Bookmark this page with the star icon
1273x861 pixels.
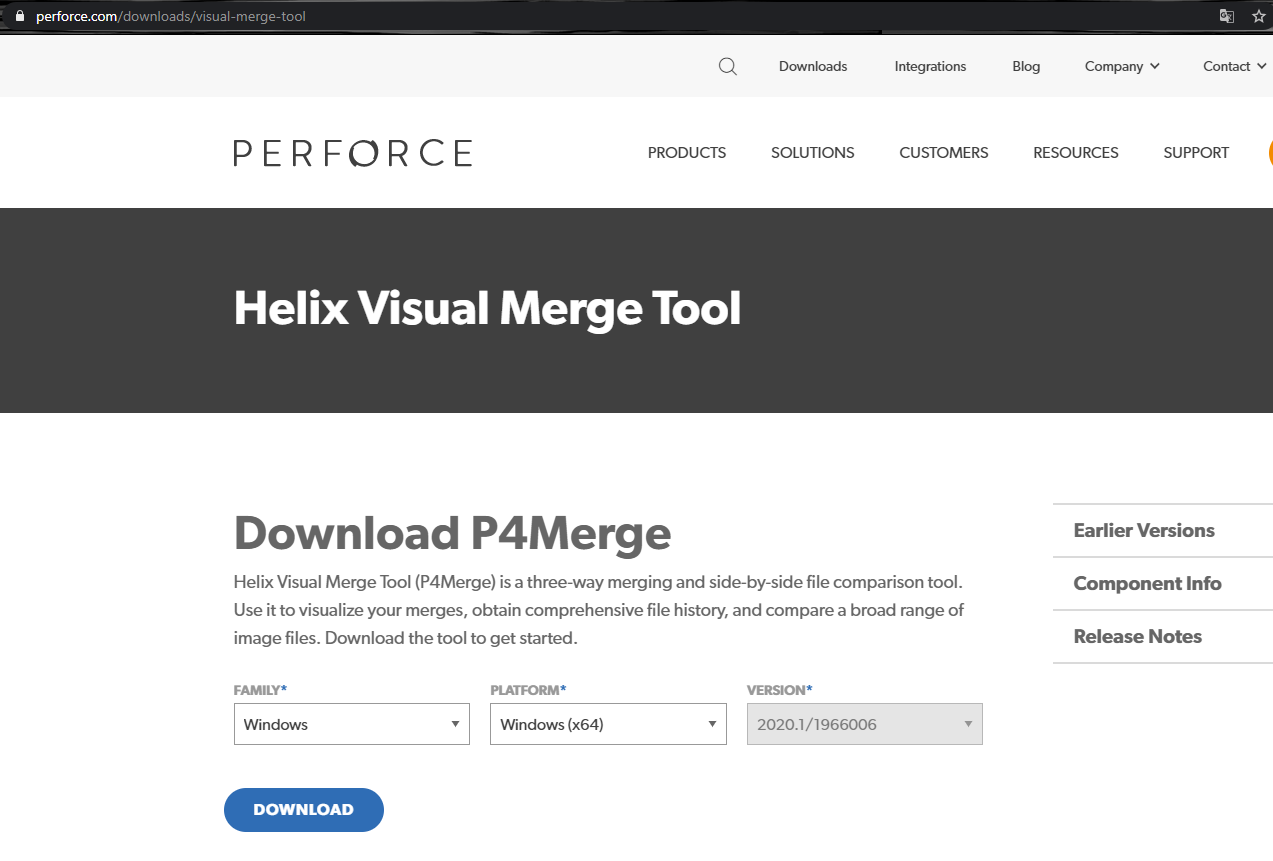pos(1258,16)
